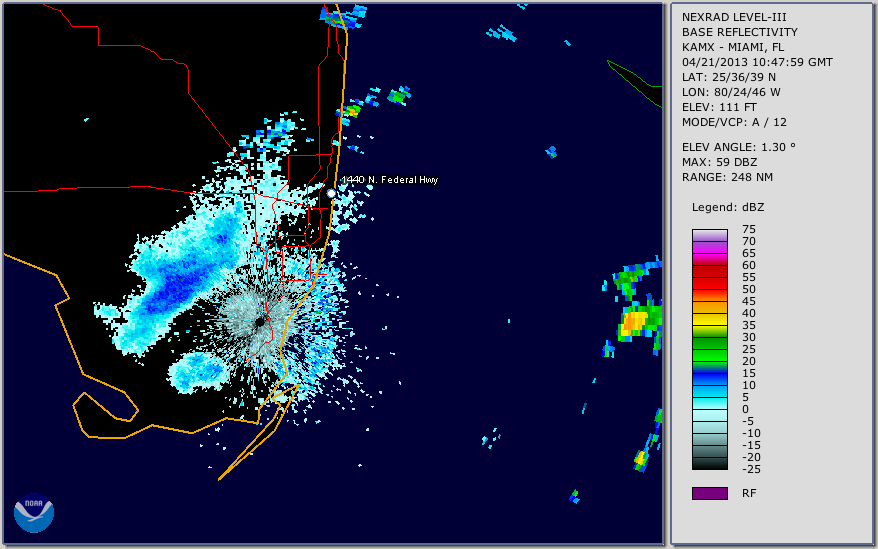Select the 'KAMX - MIAMI, FL' station text

[x=733, y=47]
